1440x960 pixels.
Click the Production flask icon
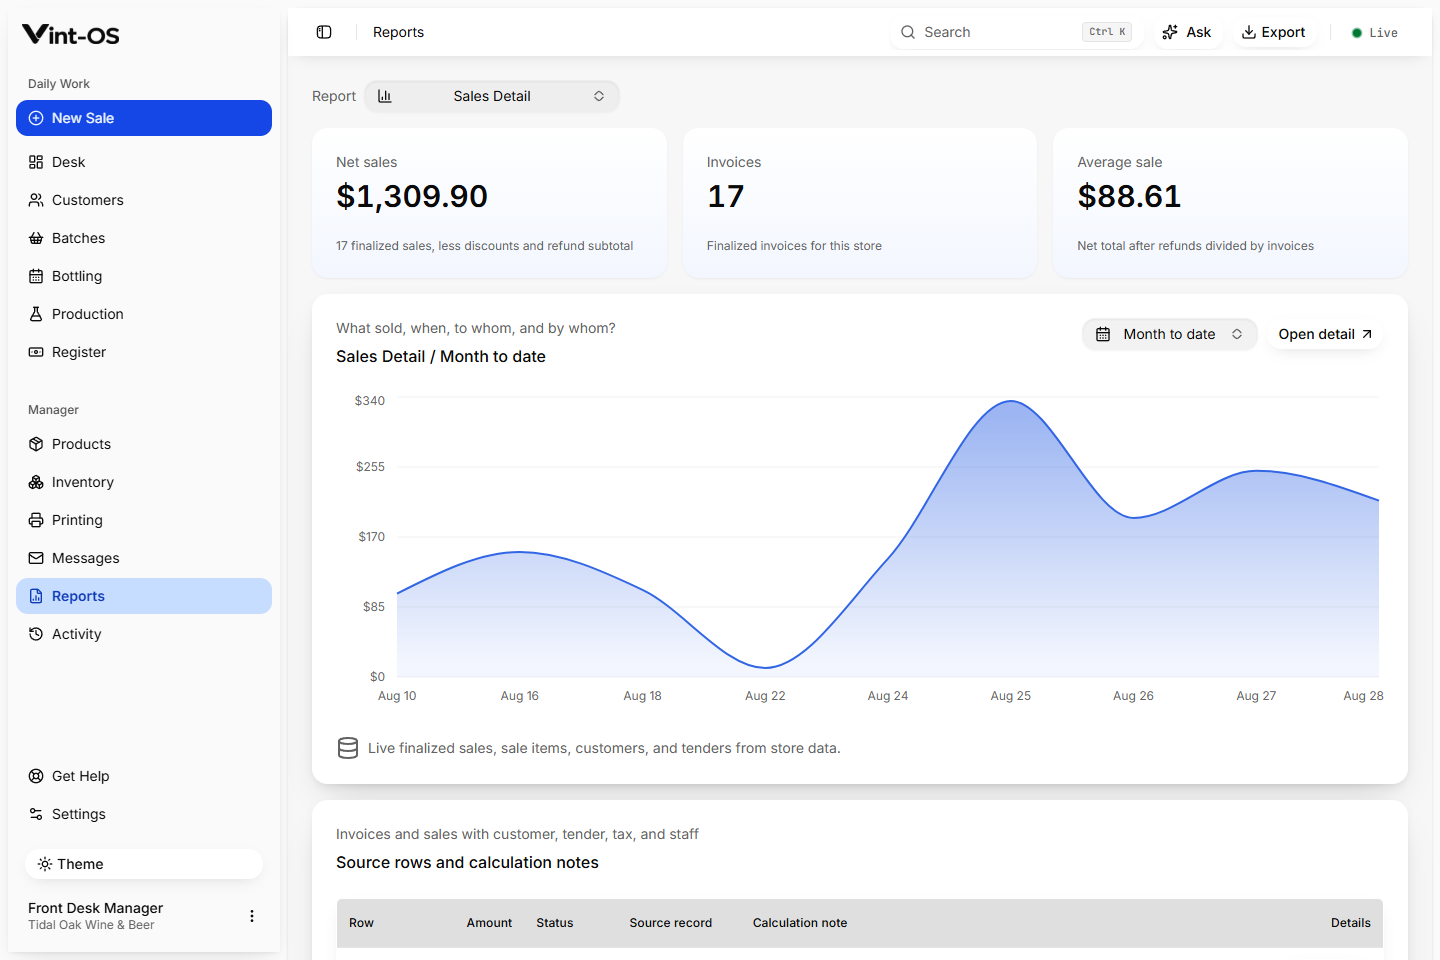[x=36, y=314]
